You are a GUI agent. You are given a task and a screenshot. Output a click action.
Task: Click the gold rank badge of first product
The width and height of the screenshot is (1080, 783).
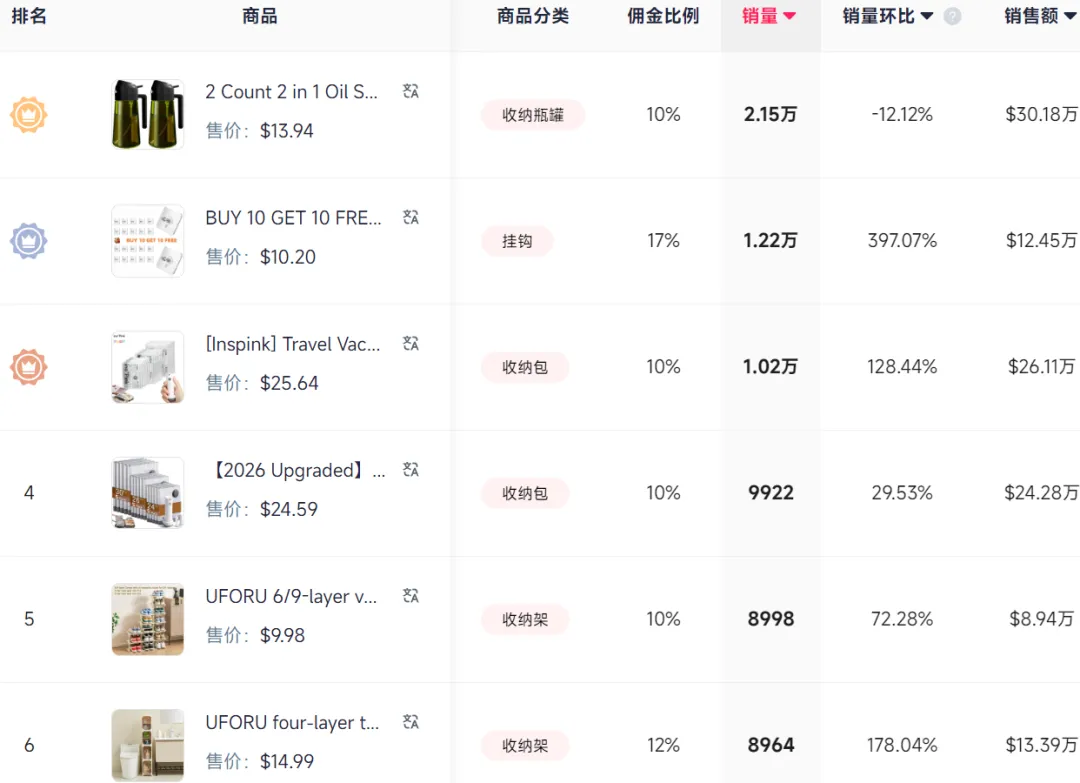[x=29, y=114]
